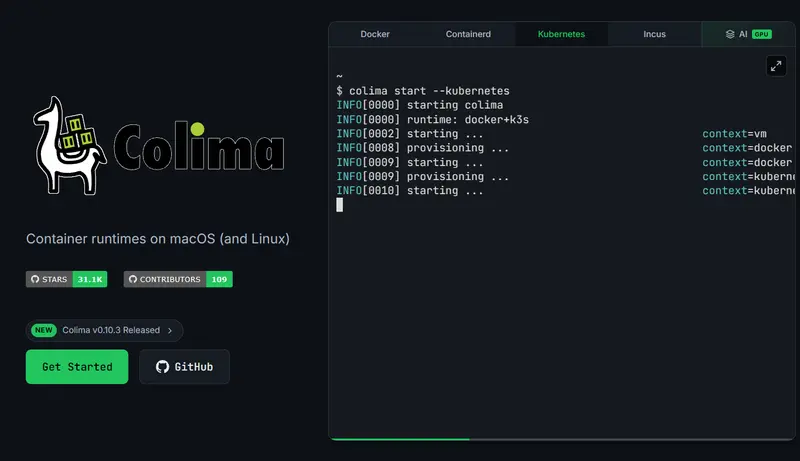Open the AI tab
Screen dimensions: 800x461
coord(748,34)
